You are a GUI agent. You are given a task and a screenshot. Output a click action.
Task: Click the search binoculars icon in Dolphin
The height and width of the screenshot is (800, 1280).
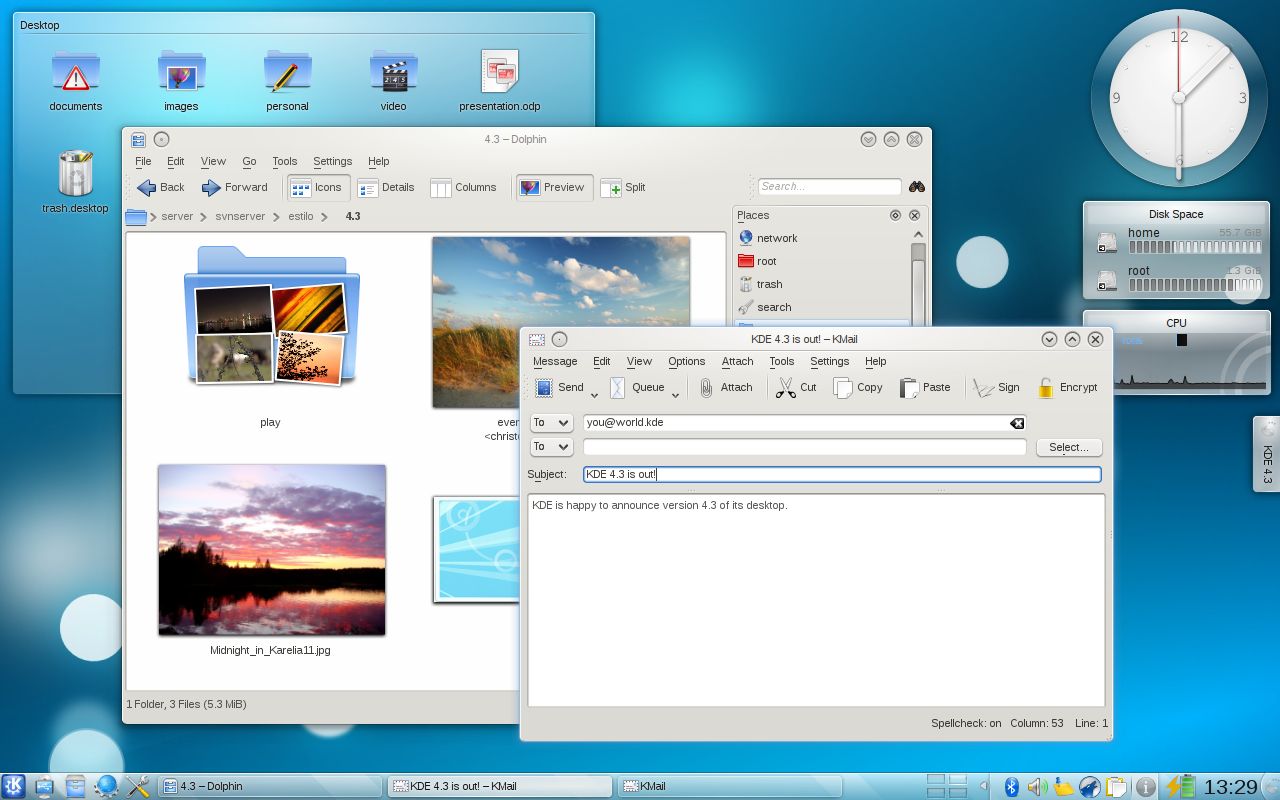(x=916, y=186)
